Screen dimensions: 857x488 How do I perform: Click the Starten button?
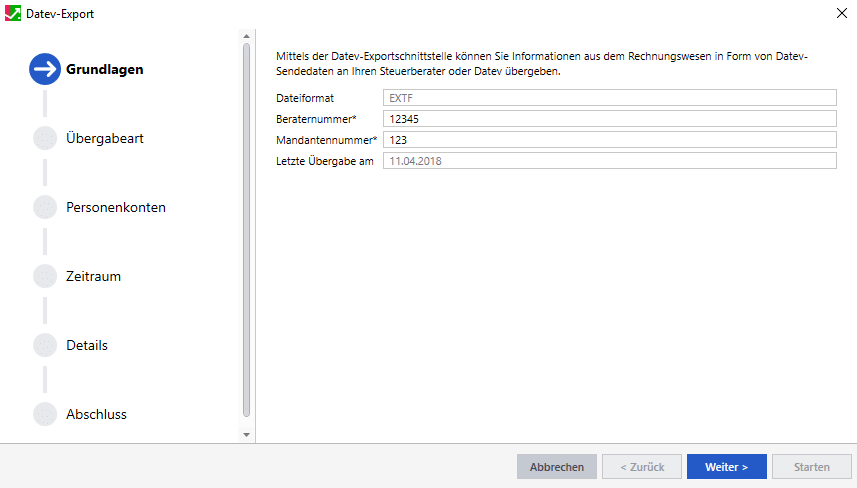812,467
